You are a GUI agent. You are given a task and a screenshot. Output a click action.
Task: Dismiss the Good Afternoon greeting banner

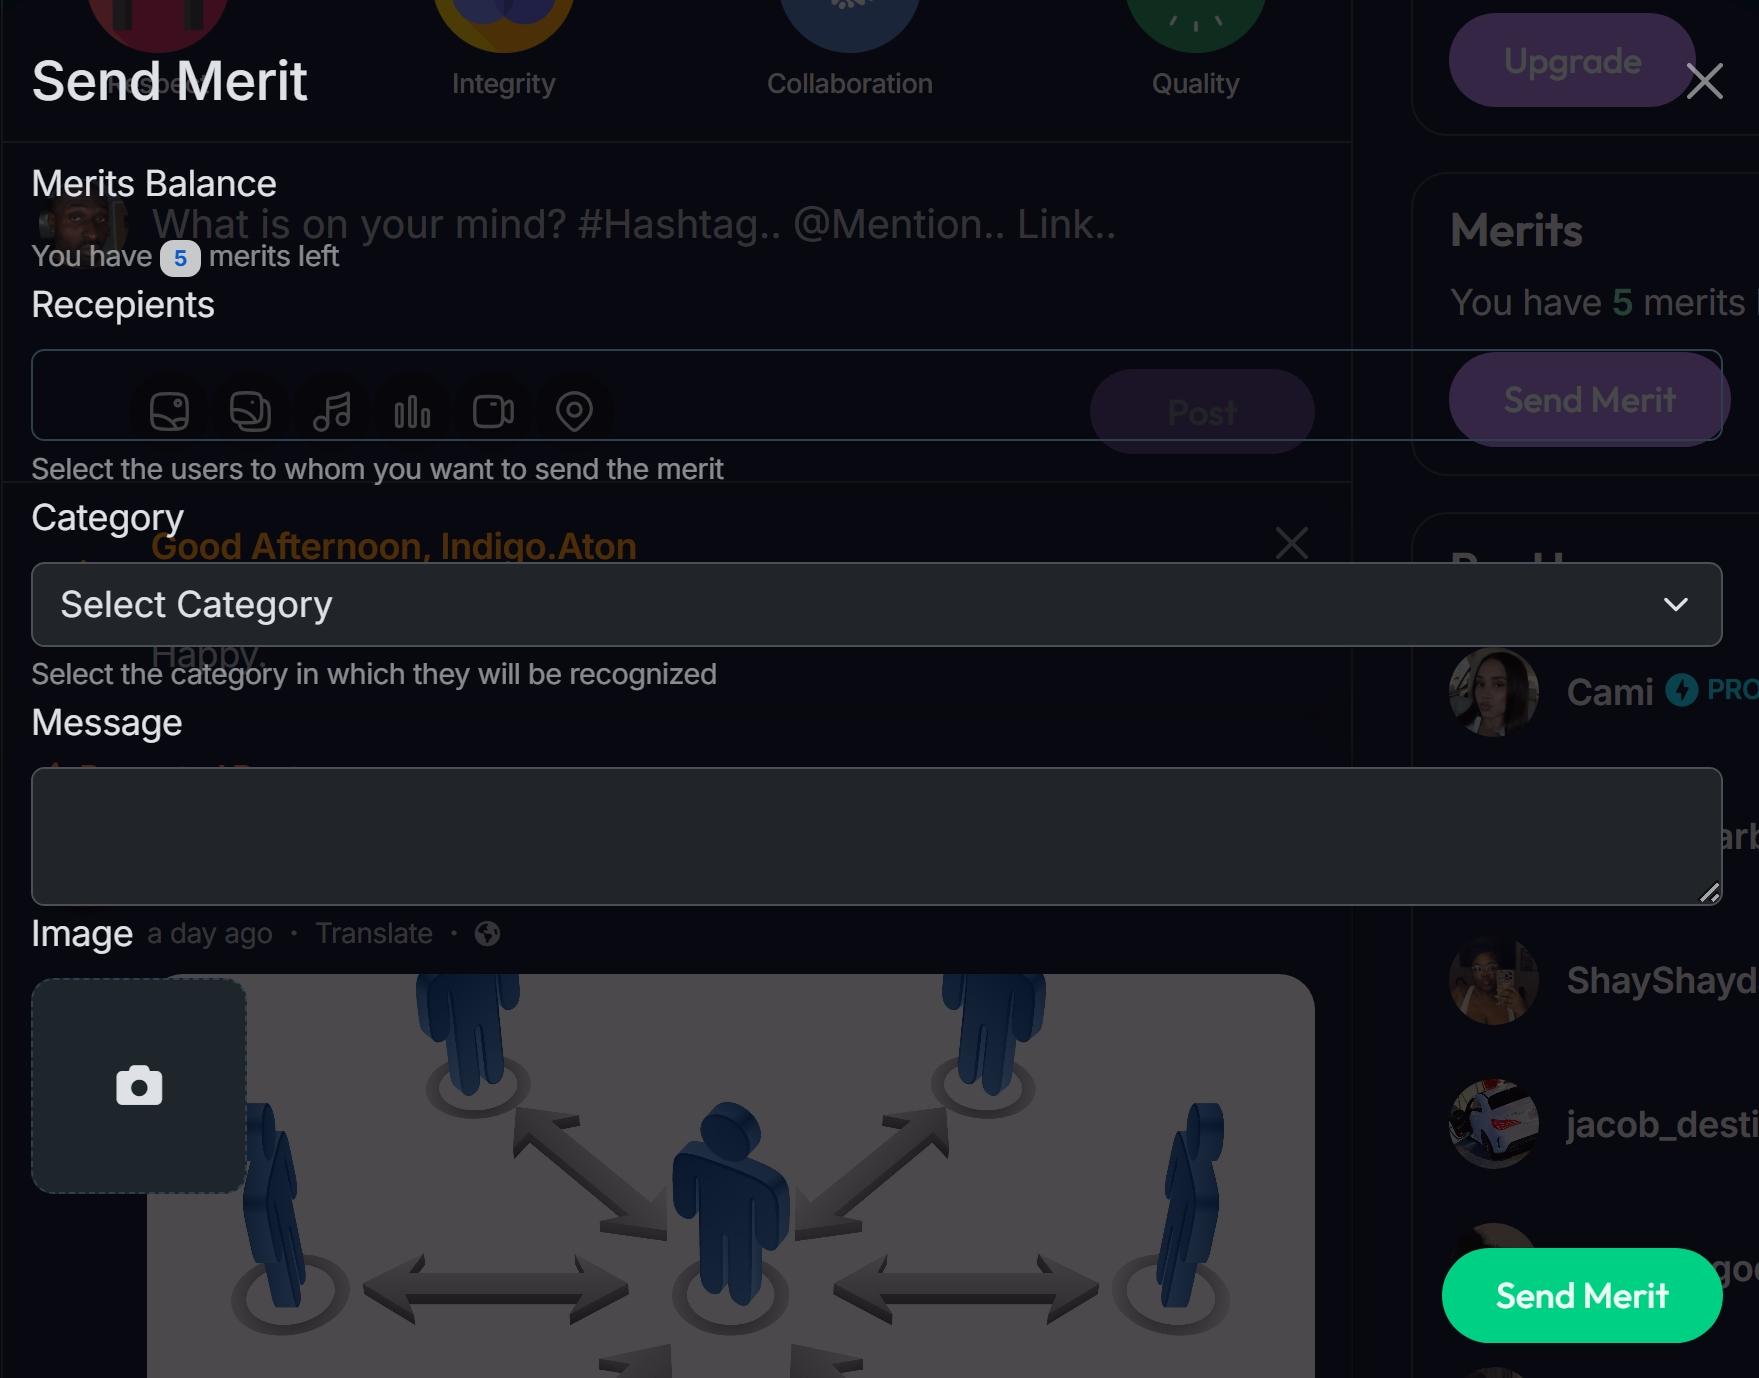click(1292, 543)
